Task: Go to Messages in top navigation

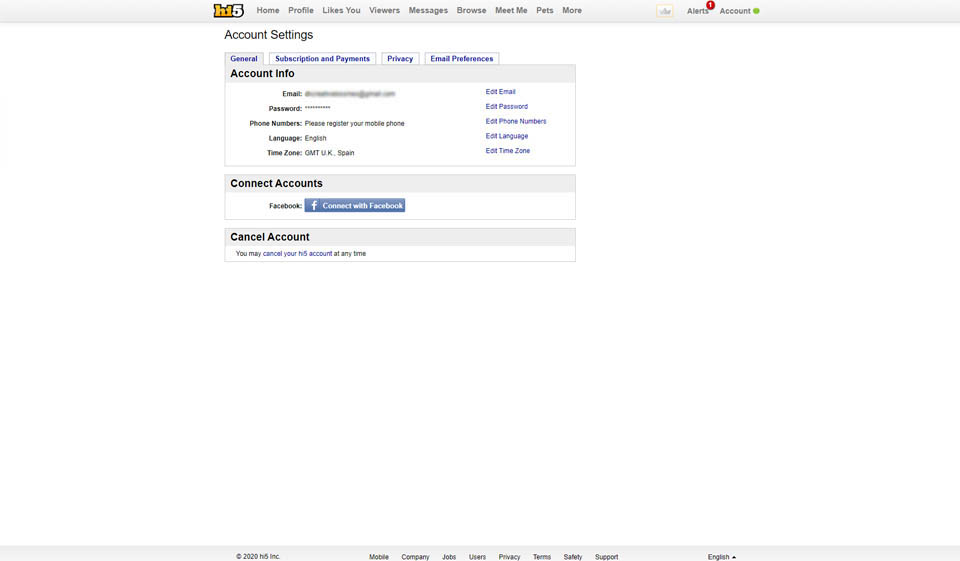Action: [428, 11]
